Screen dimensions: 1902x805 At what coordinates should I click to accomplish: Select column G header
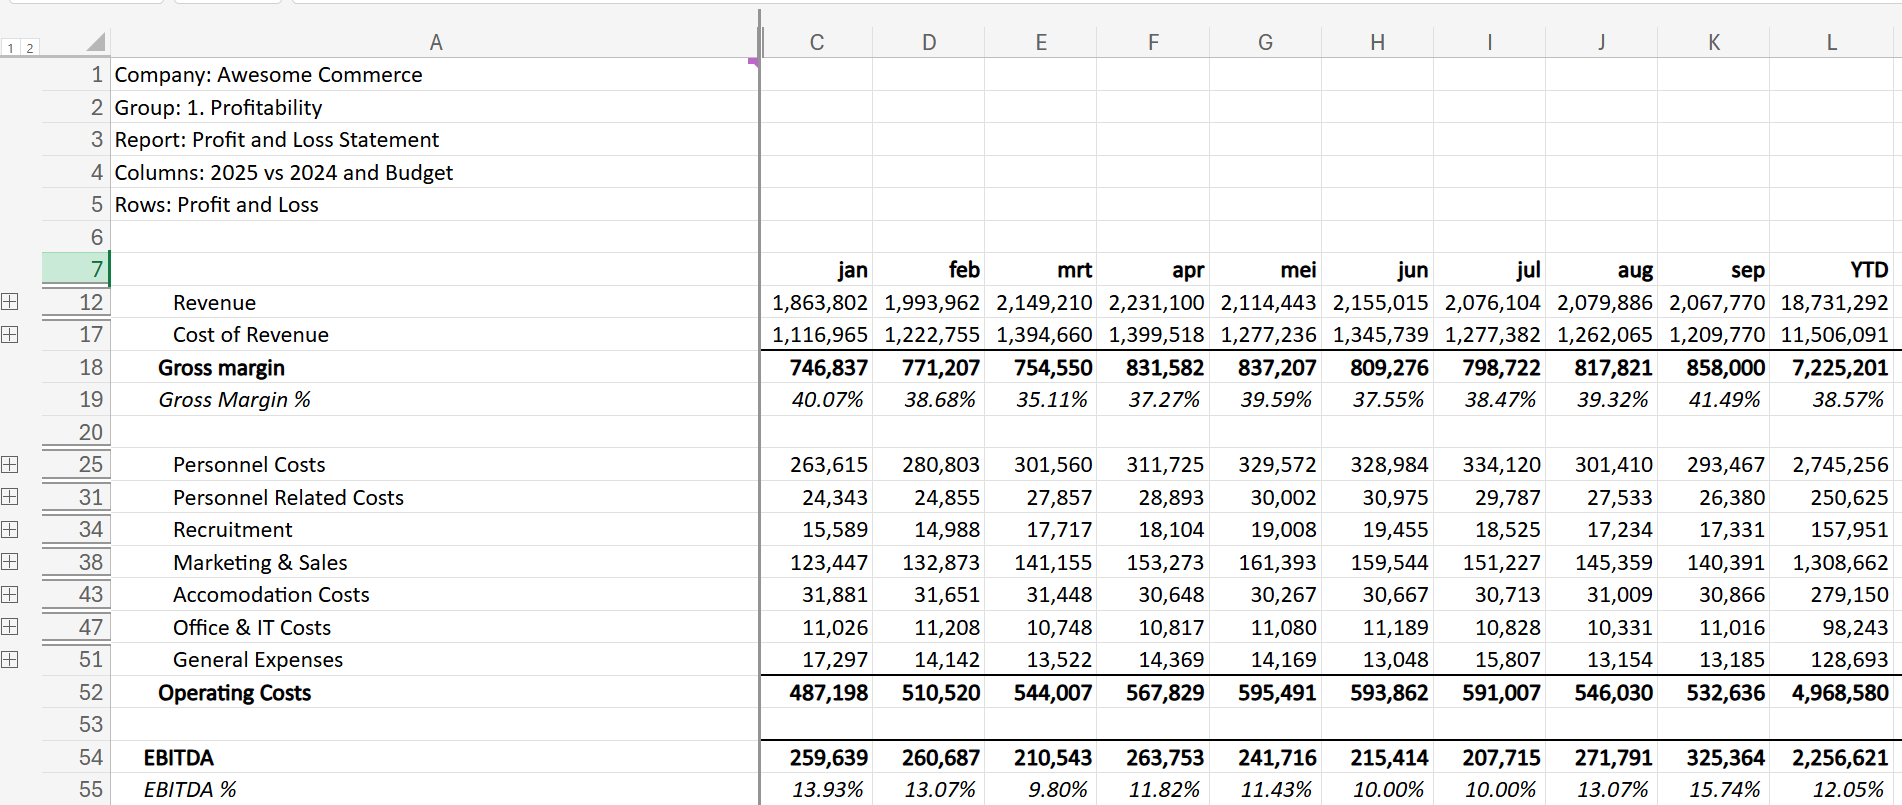1265,42
